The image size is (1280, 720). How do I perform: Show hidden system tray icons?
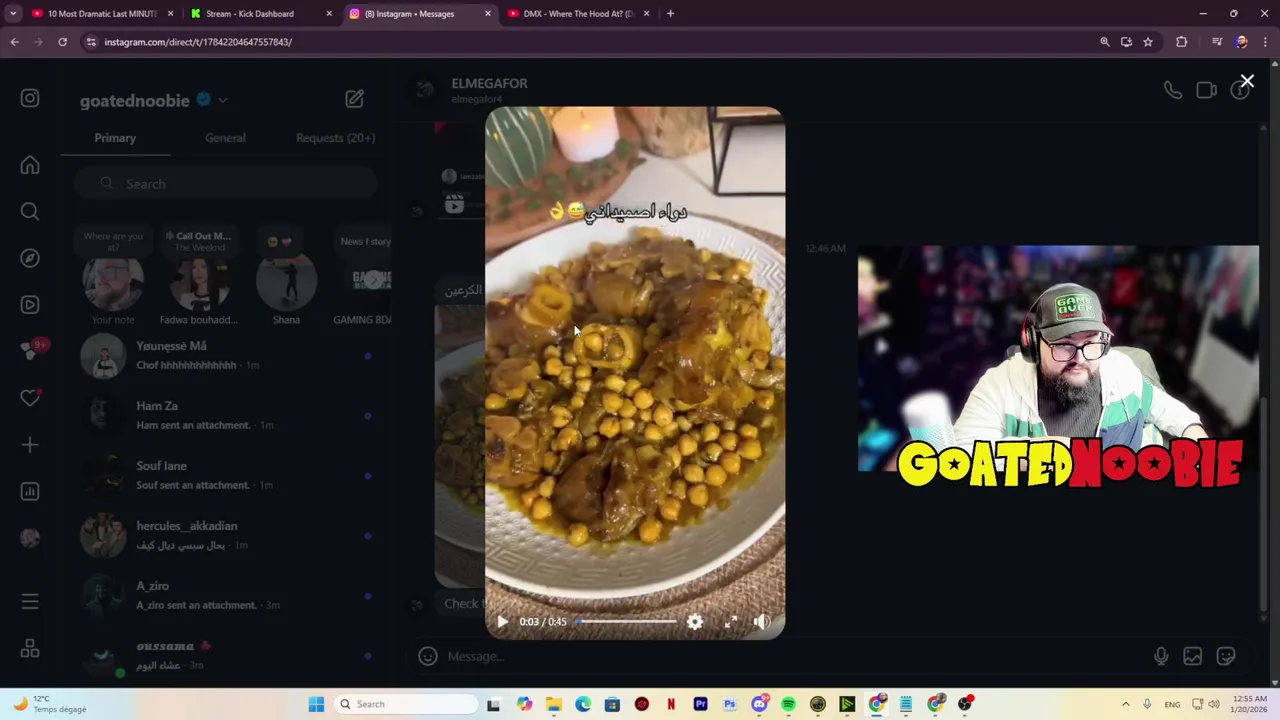point(1125,704)
